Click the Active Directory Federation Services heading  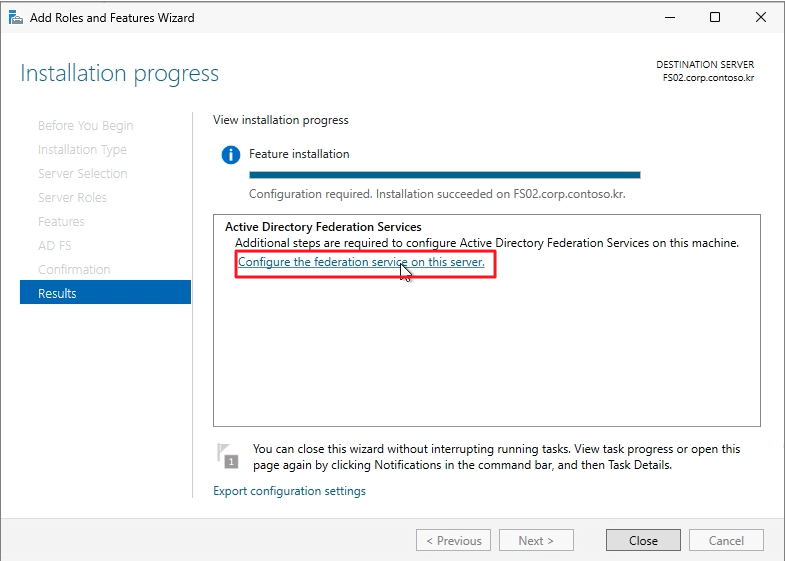coord(323,227)
